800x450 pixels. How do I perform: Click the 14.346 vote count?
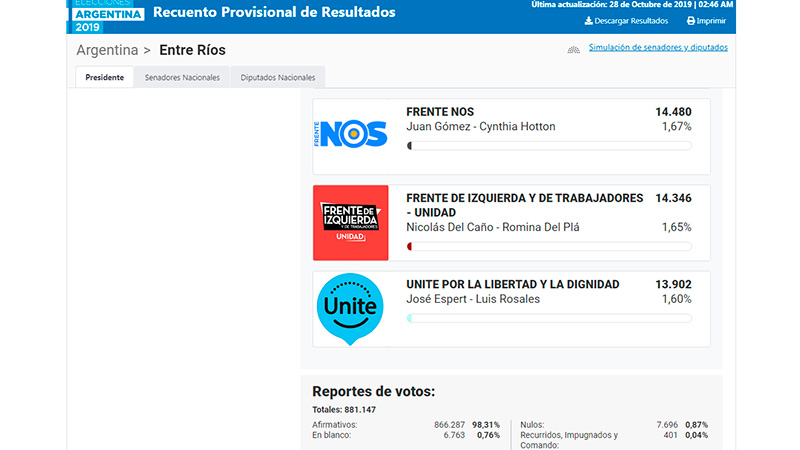click(x=673, y=198)
